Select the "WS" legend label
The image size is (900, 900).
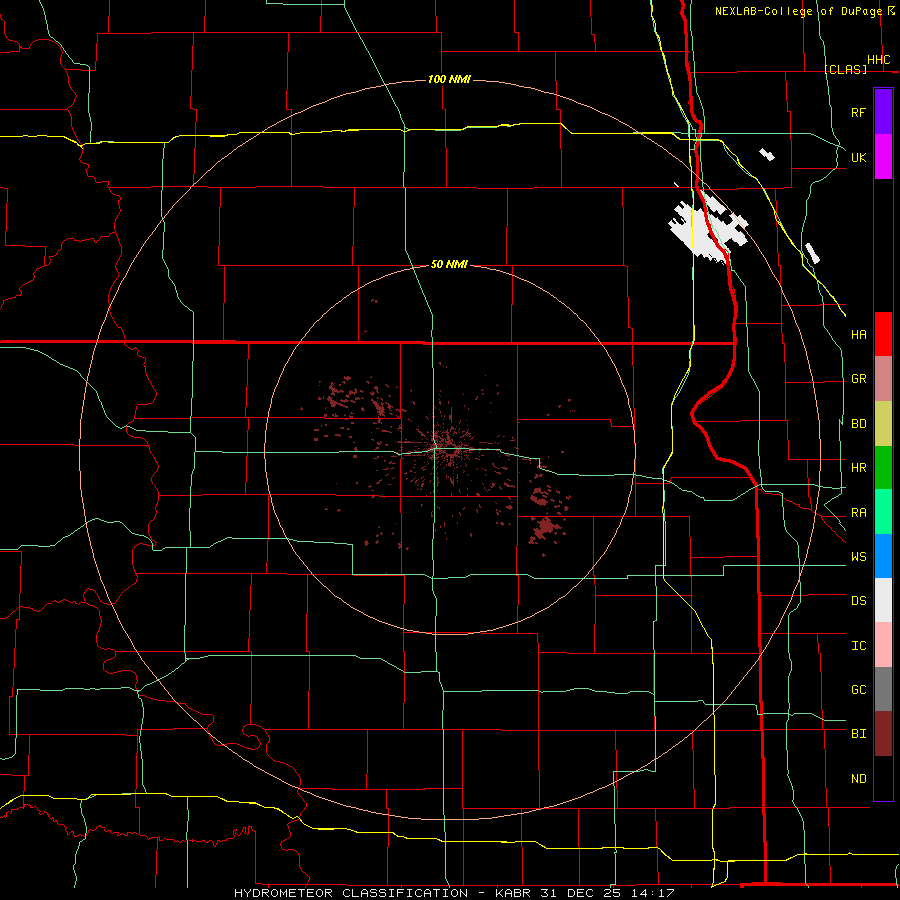pyautogui.click(x=858, y=557)
